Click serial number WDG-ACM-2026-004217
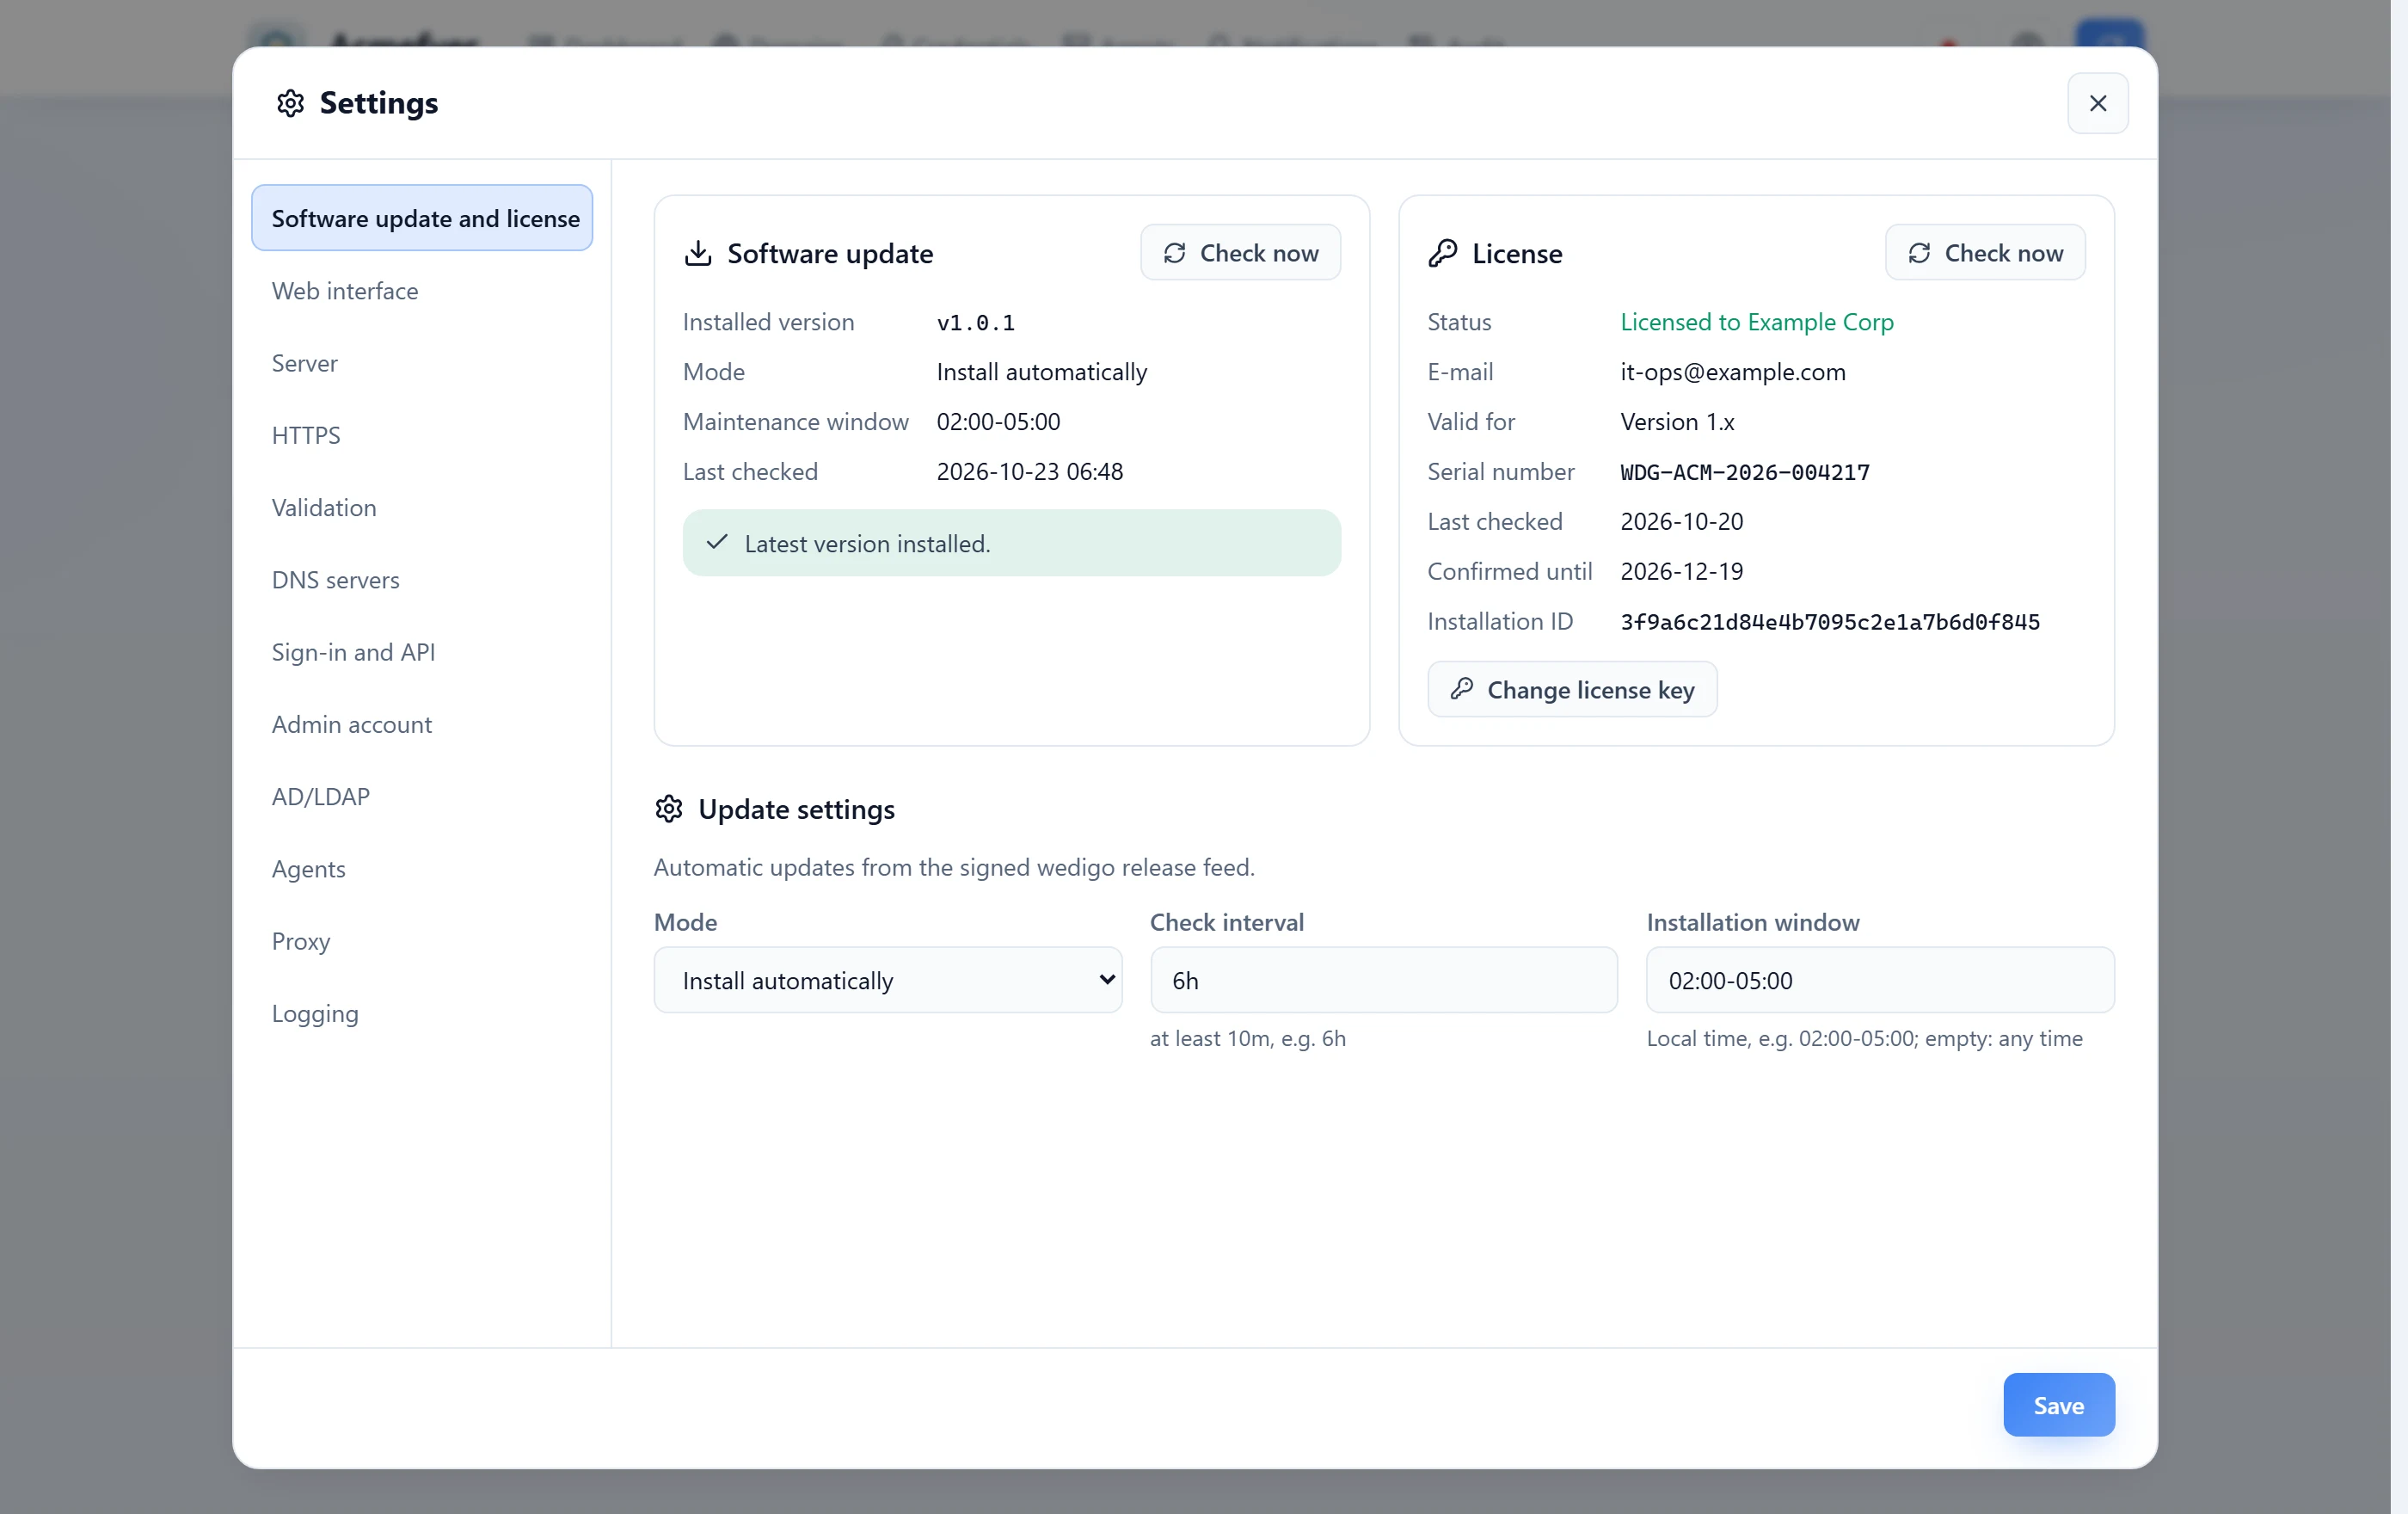Image resolution: width=2408 pixels, height=1514 pixels. [1745, 472]
